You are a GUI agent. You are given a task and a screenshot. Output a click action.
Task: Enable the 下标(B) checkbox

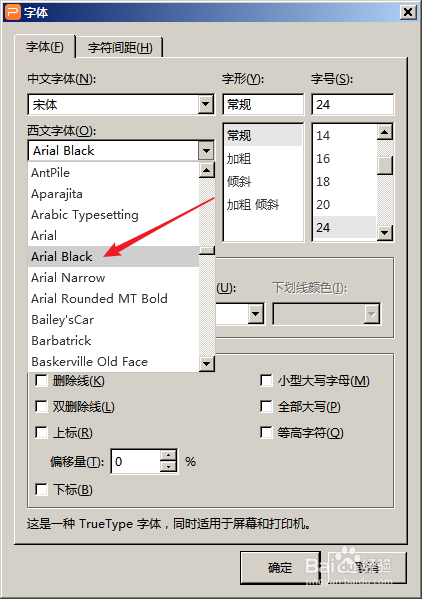[41, 489]
